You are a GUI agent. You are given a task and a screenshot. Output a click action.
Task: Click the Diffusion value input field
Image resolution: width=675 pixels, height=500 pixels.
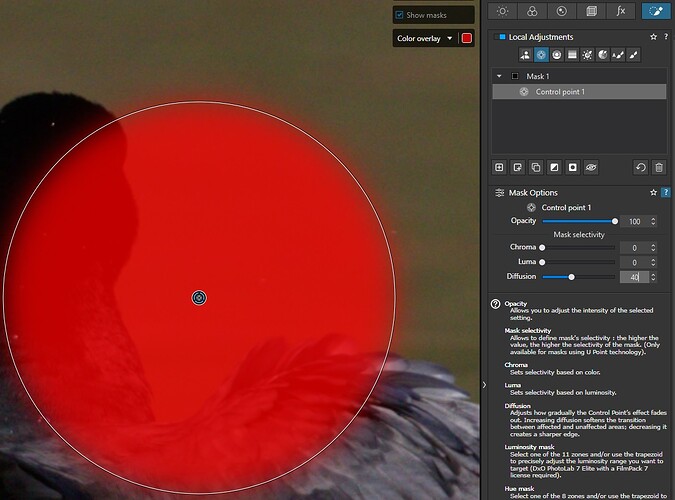tap(633, 276)
